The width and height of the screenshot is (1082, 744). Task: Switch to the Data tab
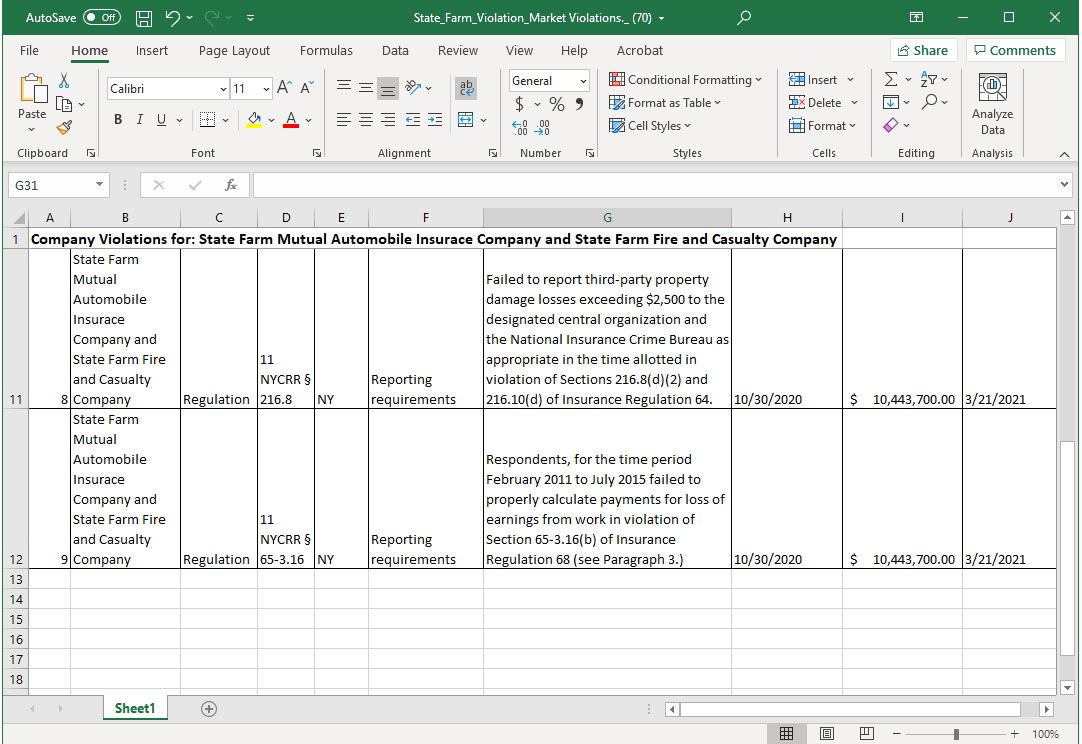pyautogui.click(x=395, y=50)
